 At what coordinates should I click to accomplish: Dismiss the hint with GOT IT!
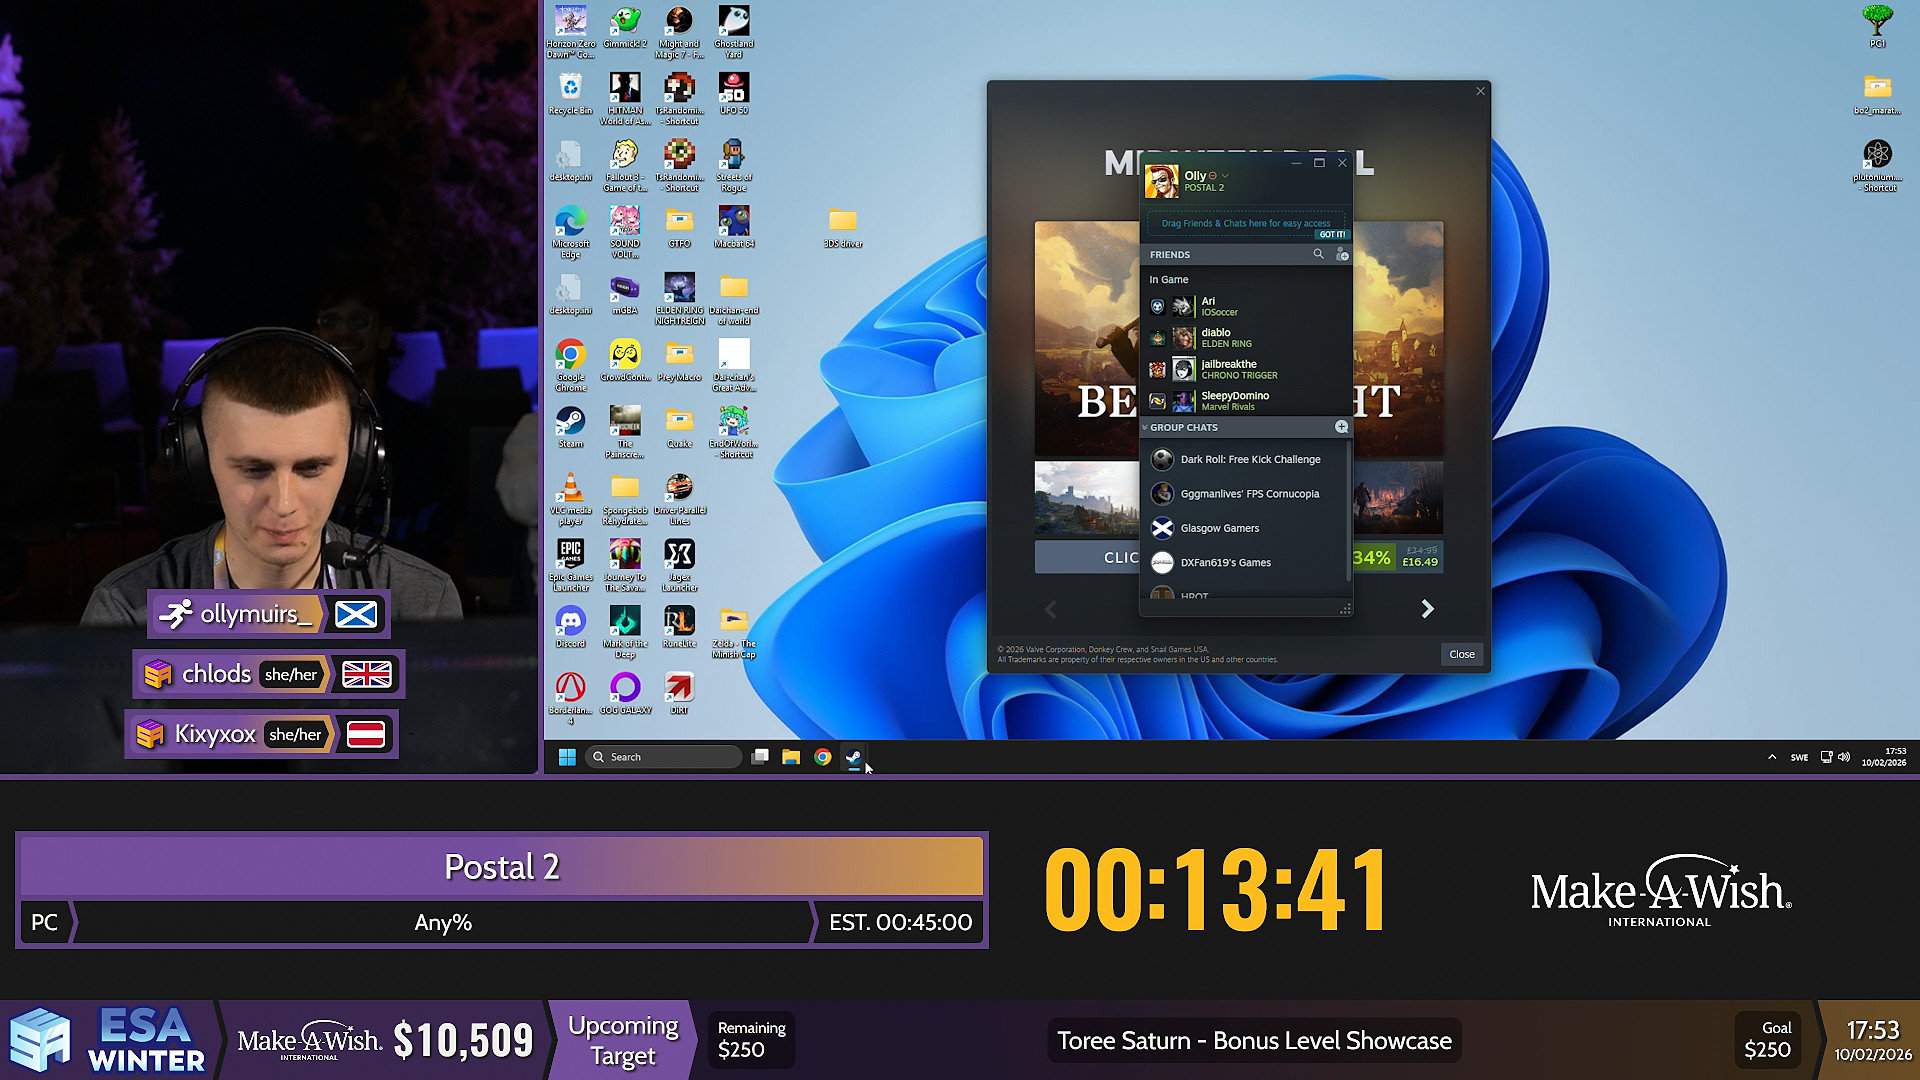coord(1332,234)
